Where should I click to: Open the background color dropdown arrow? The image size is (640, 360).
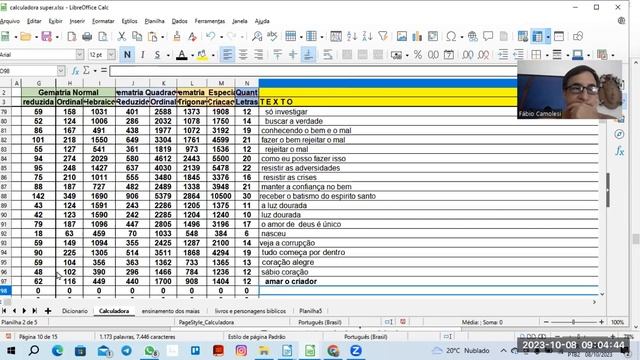pos(213,55)
